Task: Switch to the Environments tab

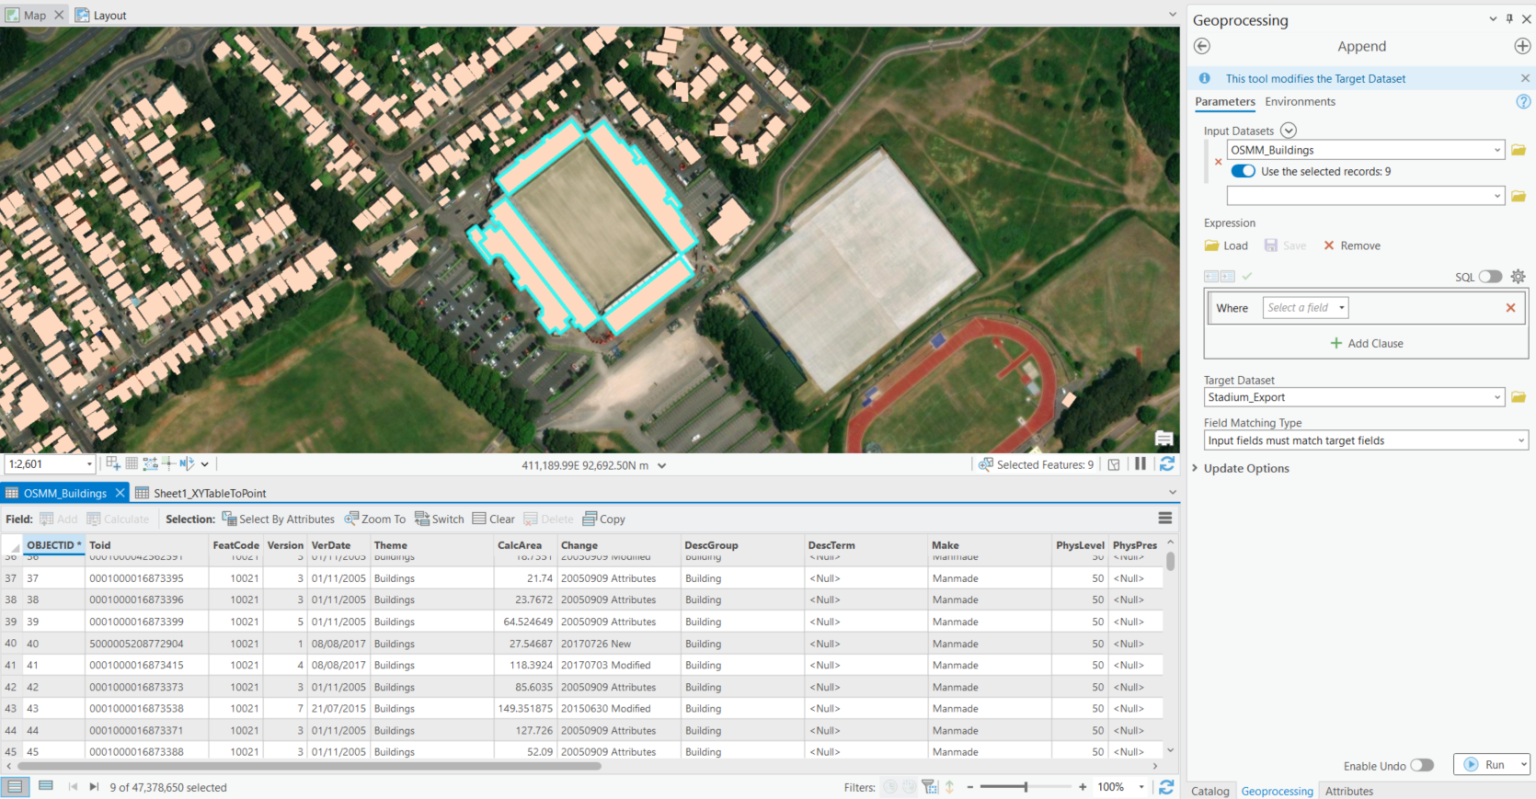Action: pos(1299,102)
